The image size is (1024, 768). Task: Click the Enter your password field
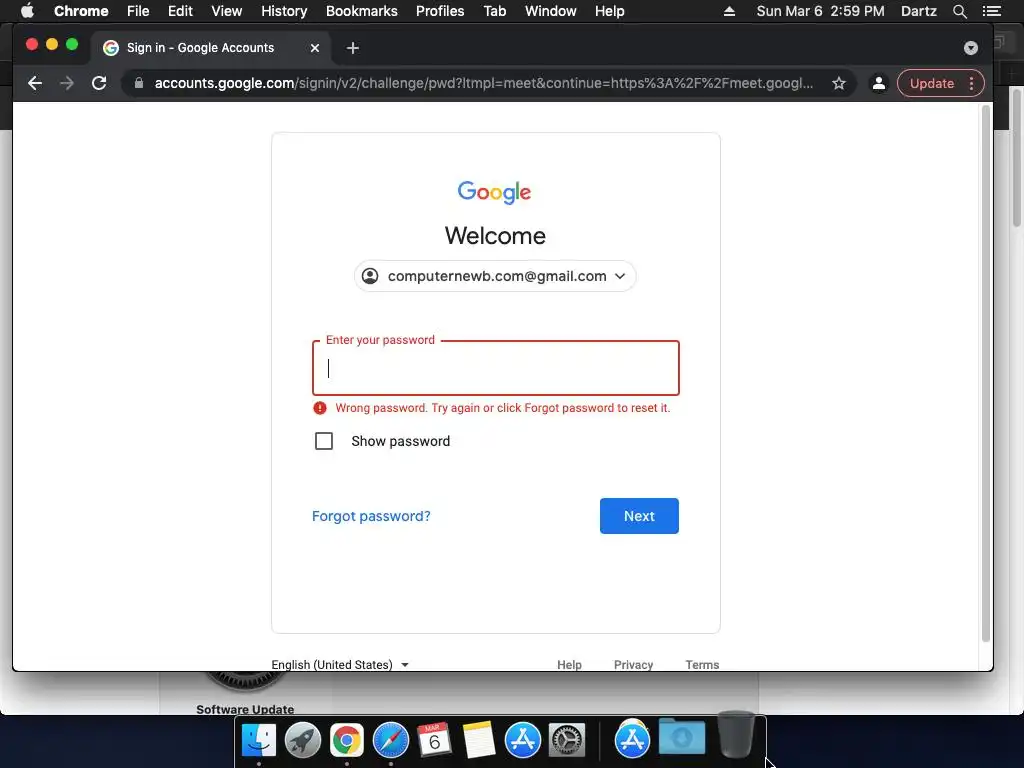tap(496, 368)
